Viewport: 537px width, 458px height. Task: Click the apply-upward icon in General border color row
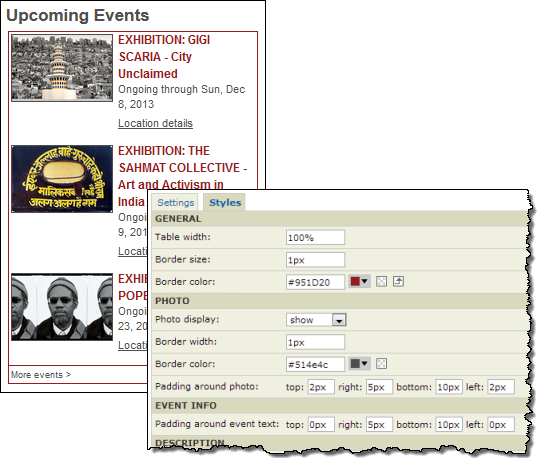pyautogui.click(x=398, y=282)
